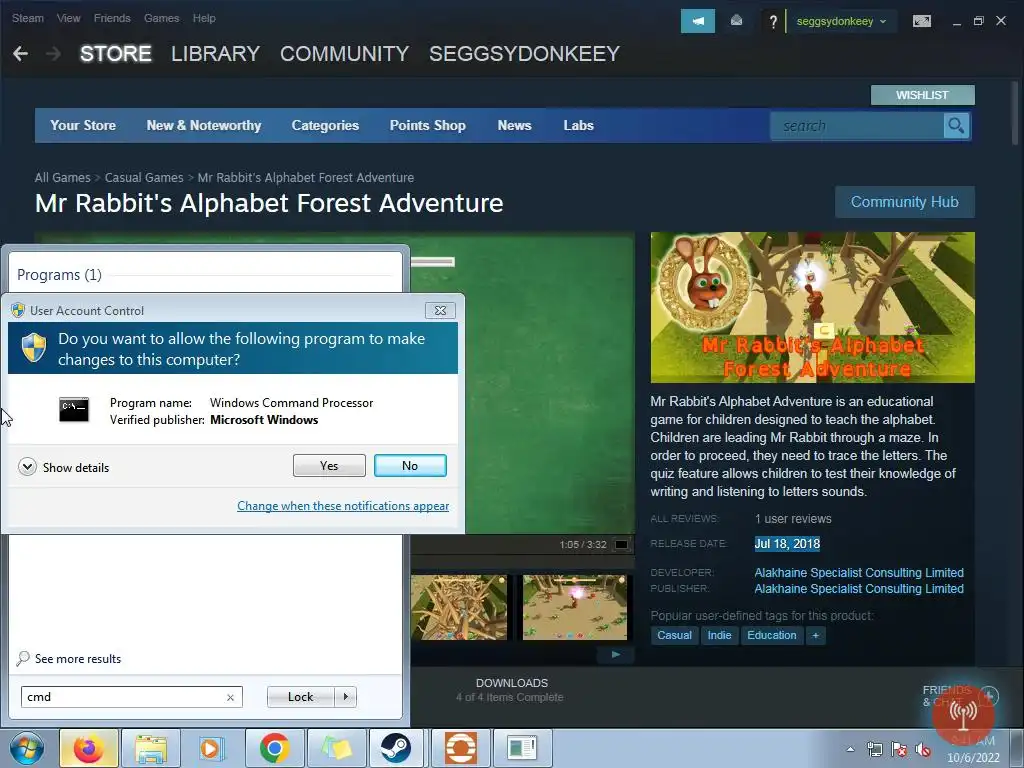Screen dimensions: 1024x768
Task: Click the Steam back arrow
Action: click(20, 54)
